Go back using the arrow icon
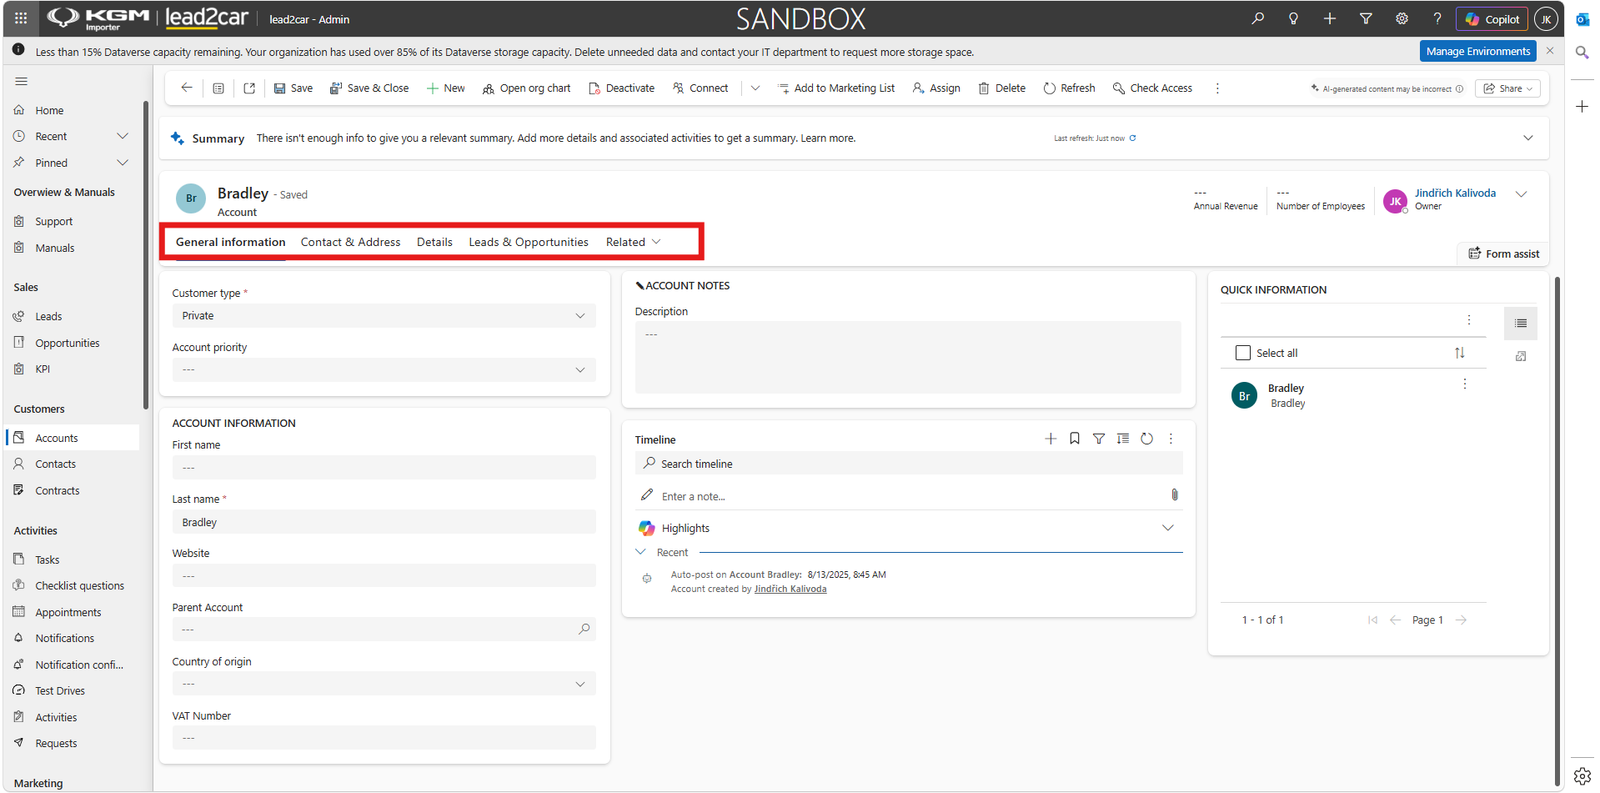Screen dimensions: 1600x793 187,88
